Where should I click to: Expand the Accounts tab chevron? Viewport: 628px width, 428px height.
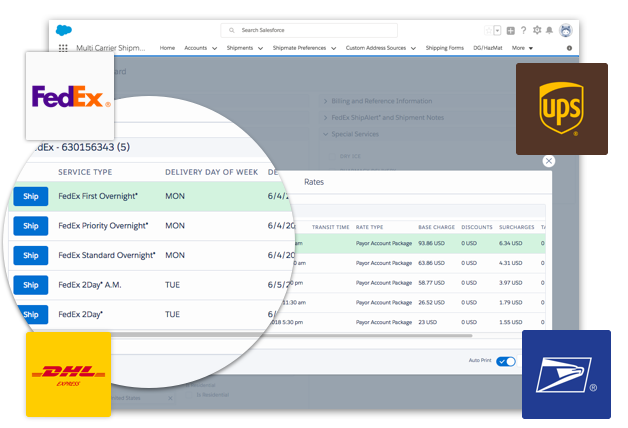click(x=215, y=48)
